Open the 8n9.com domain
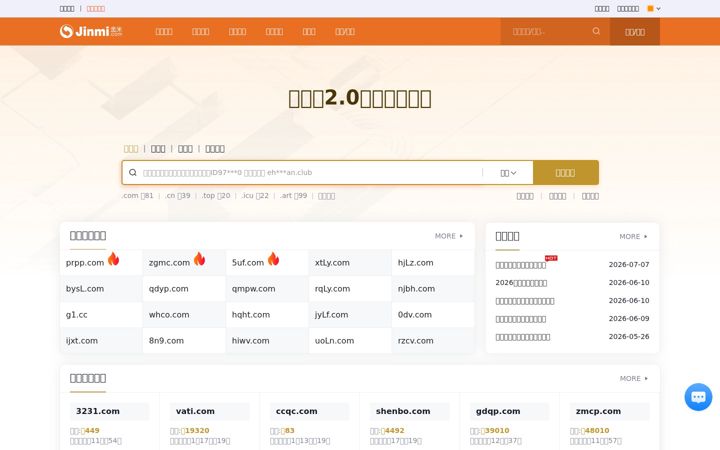This screenshot has width=720, height=450. click(x=166, y=341)
